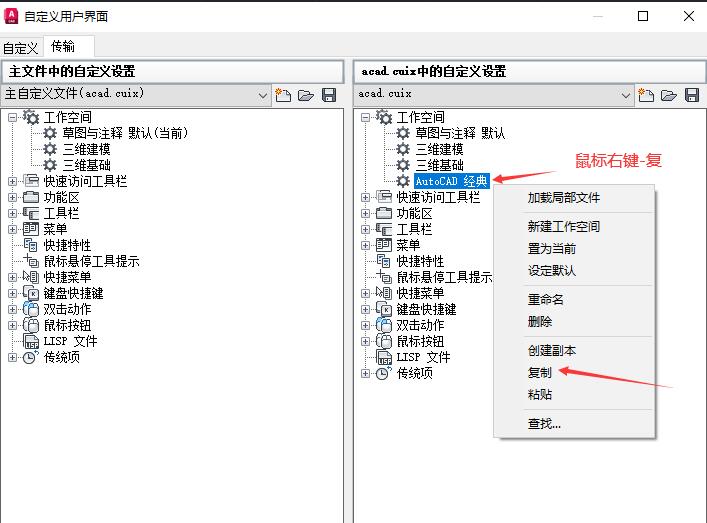This screenshot has height=523, width=707.
Task: Expand 鼠标按钮 node in right tree
Action: (366, 341)
